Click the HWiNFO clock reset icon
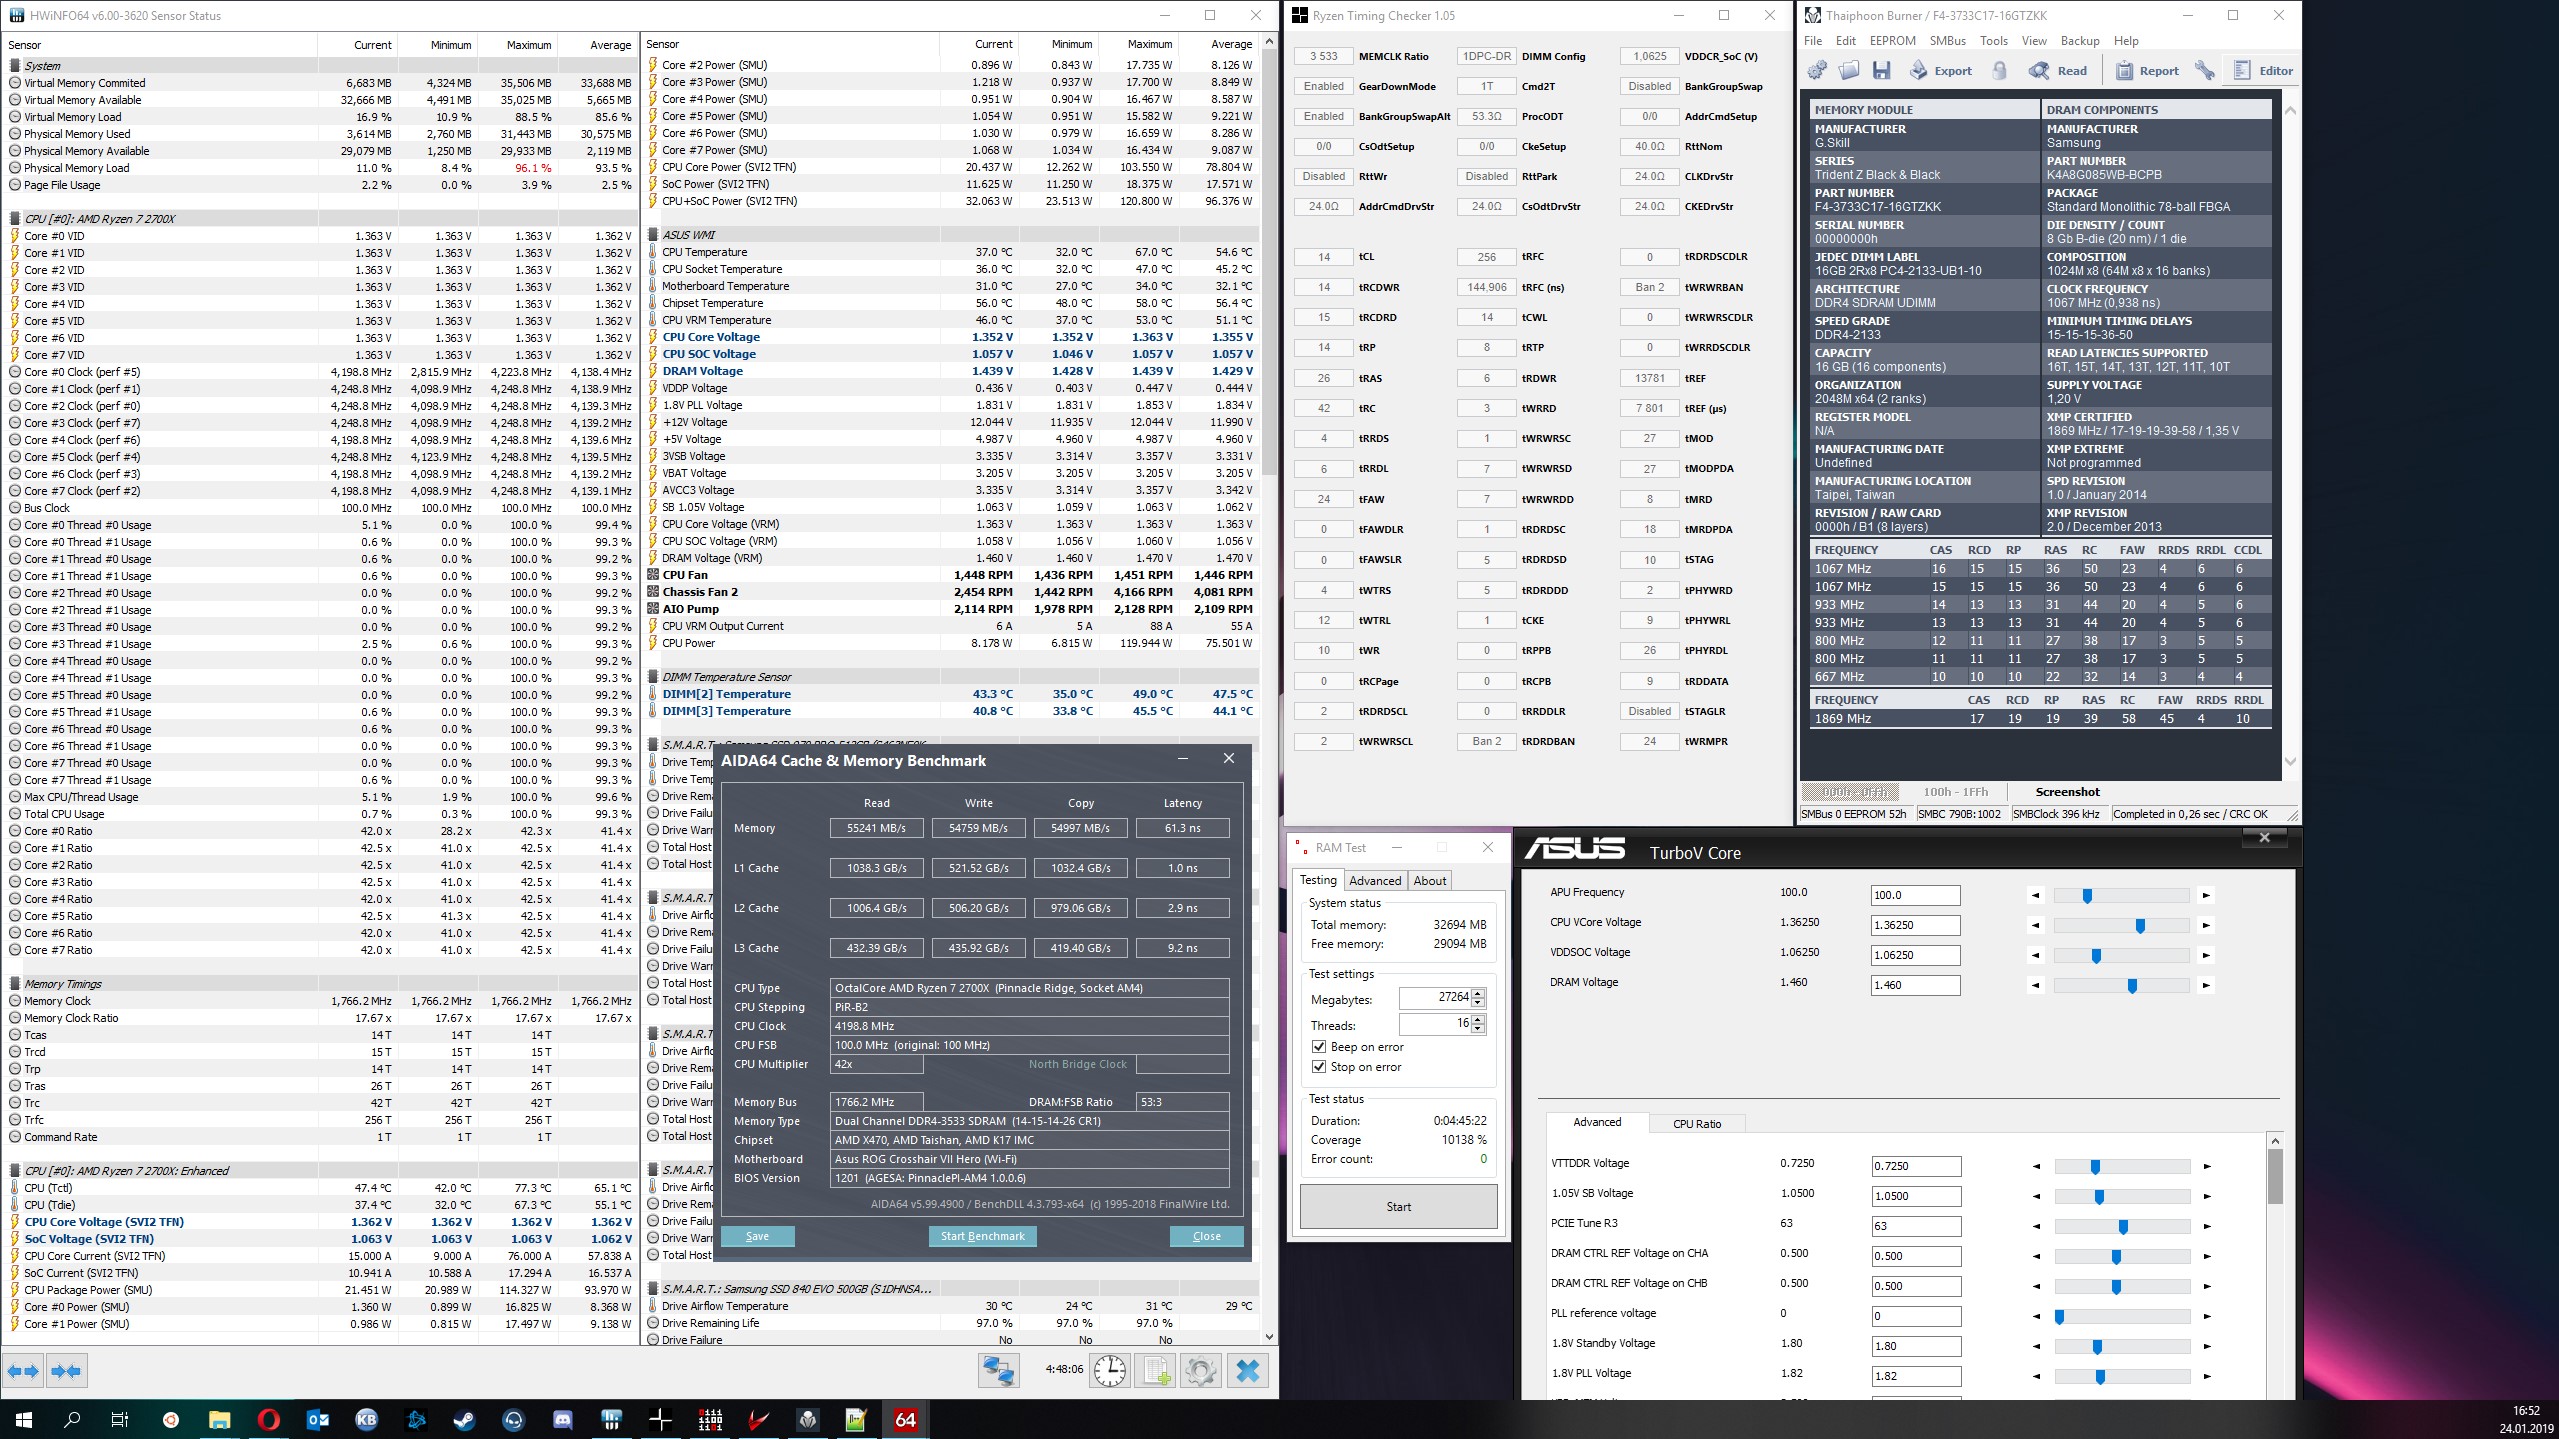 pos(1110,1370)
